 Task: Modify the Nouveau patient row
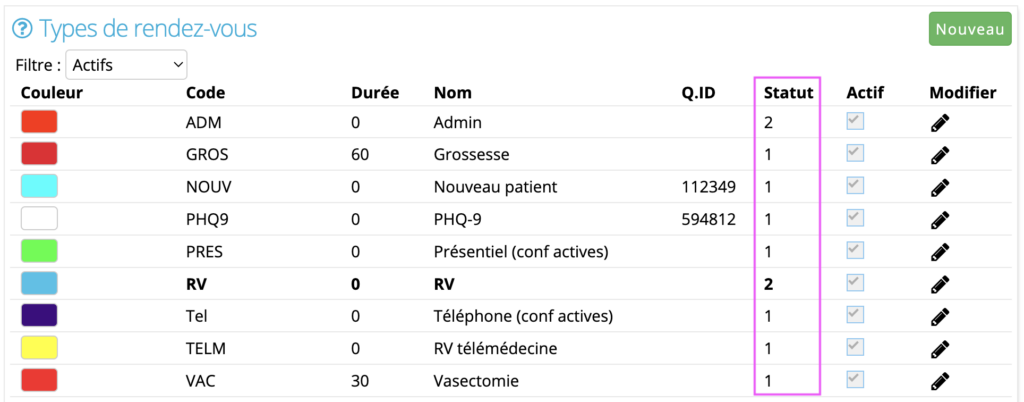[x=940, y=187]
